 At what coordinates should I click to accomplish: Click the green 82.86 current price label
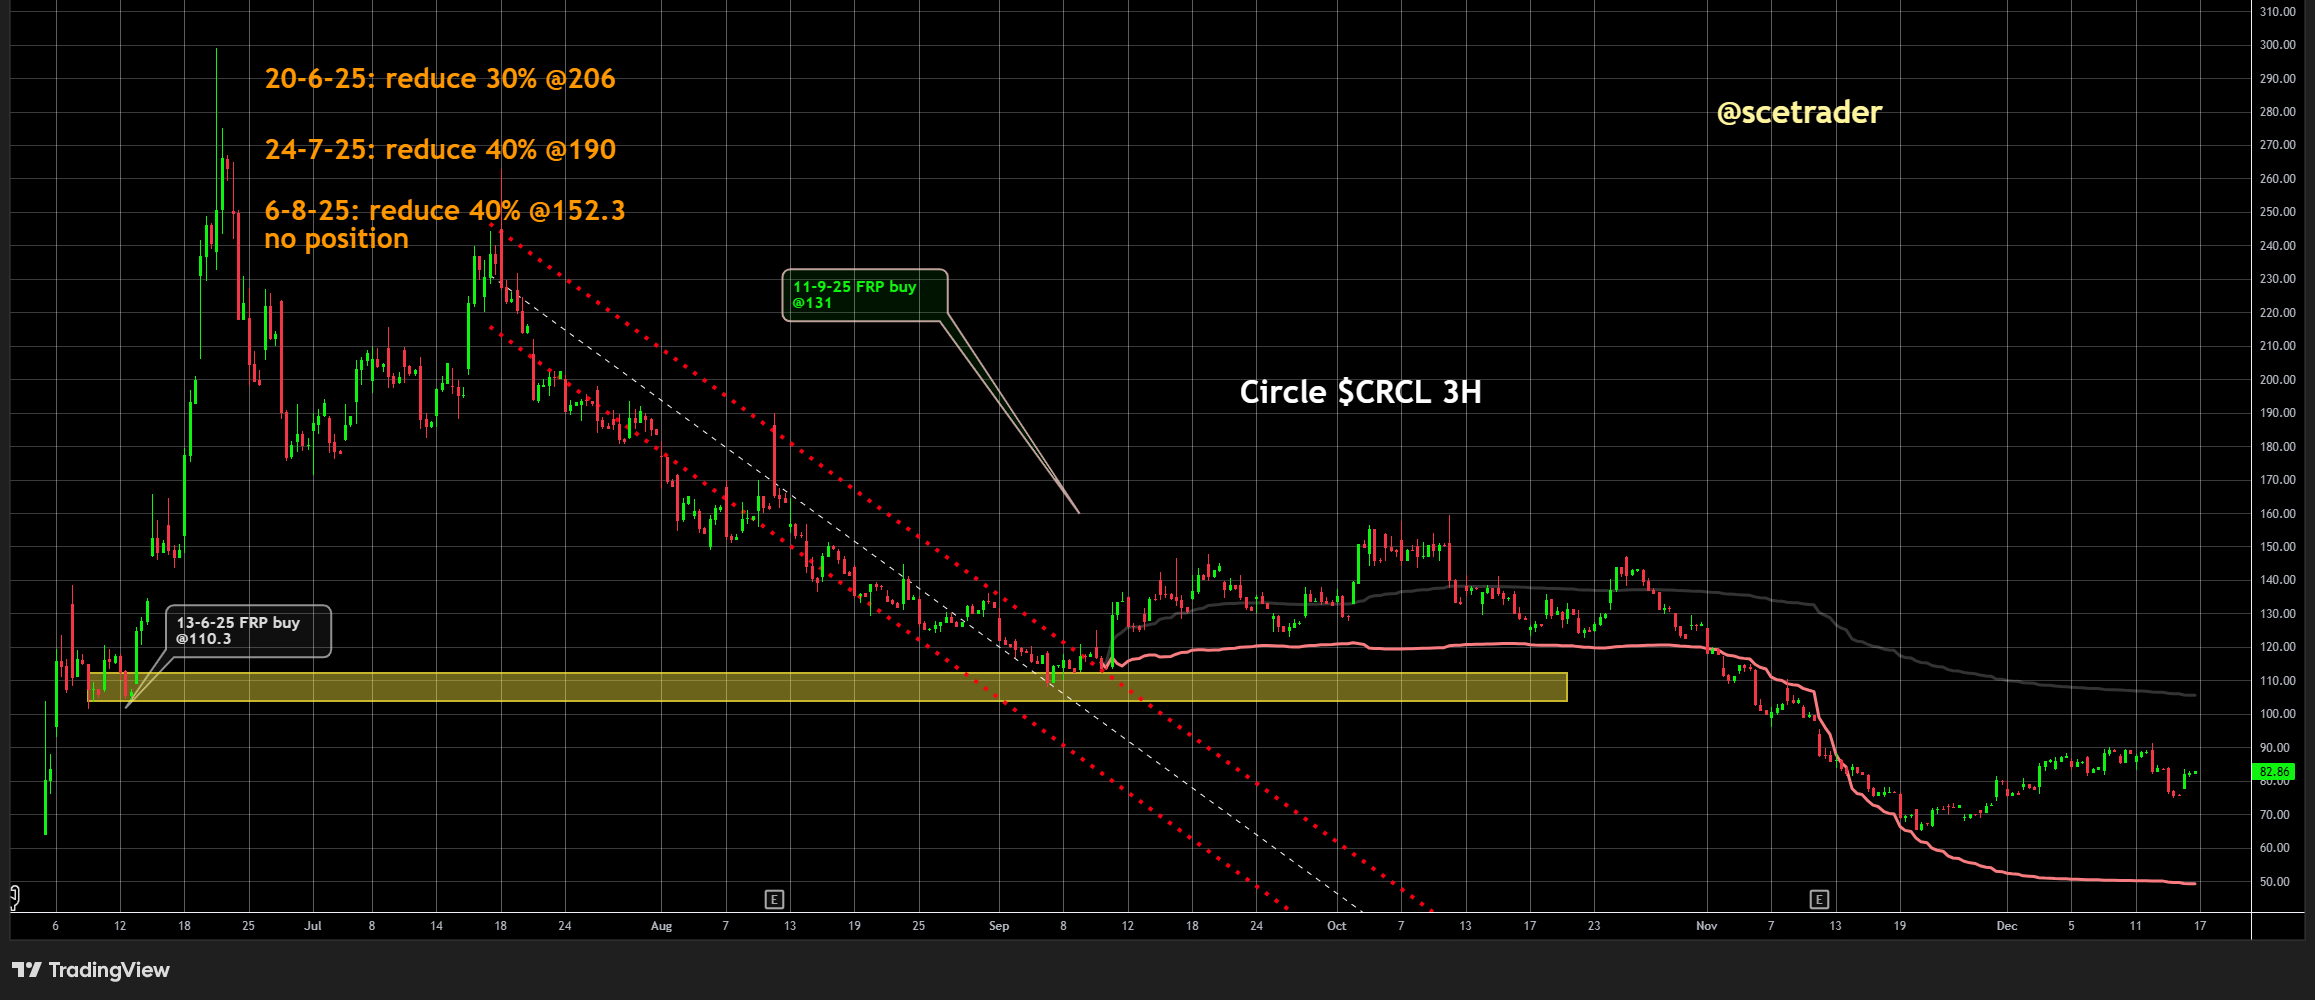click(x=2274, y=771)
